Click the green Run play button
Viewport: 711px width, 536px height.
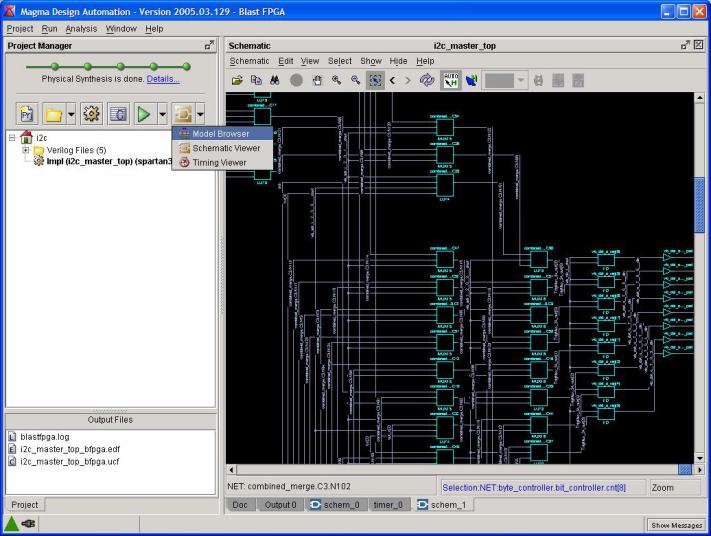tap(144, 114)
